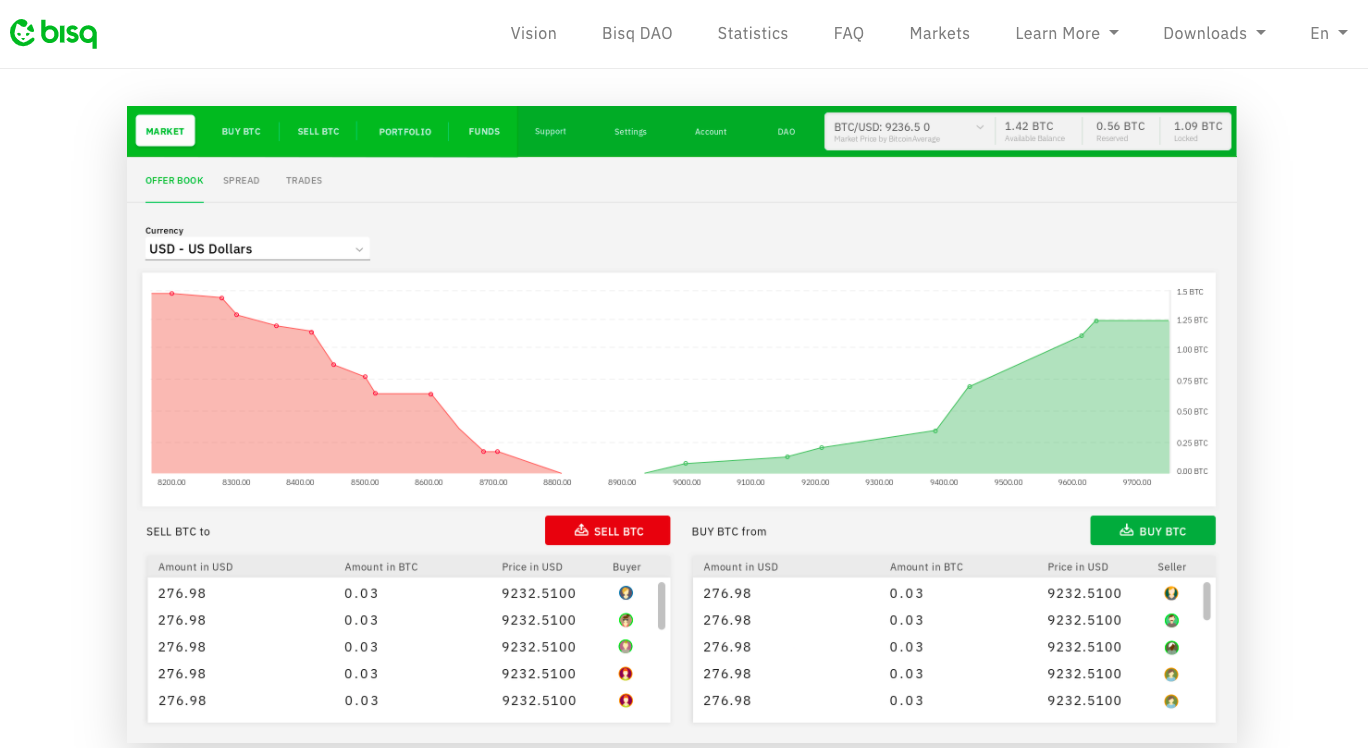Click fourth buyer avatar in SELL table
Viewport: 1368px width, 748px height.
click(626, 674)
